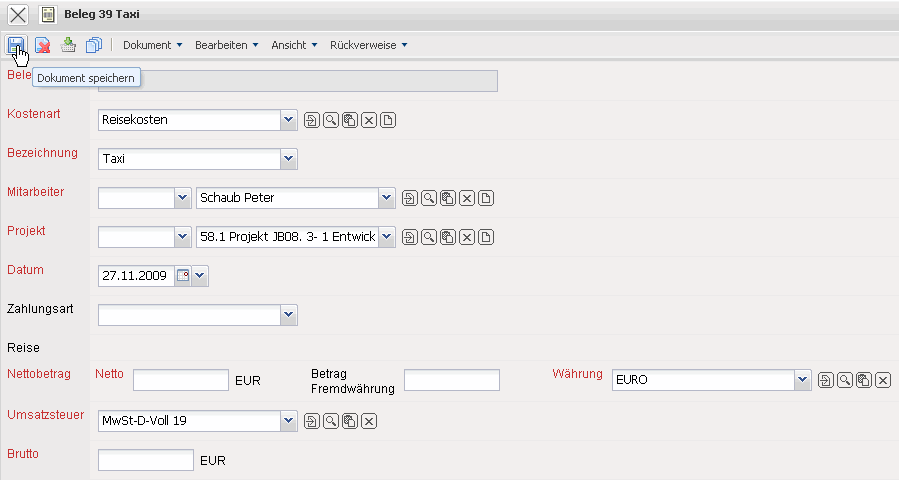Click the Brutto amount input field

click(146, 461)
